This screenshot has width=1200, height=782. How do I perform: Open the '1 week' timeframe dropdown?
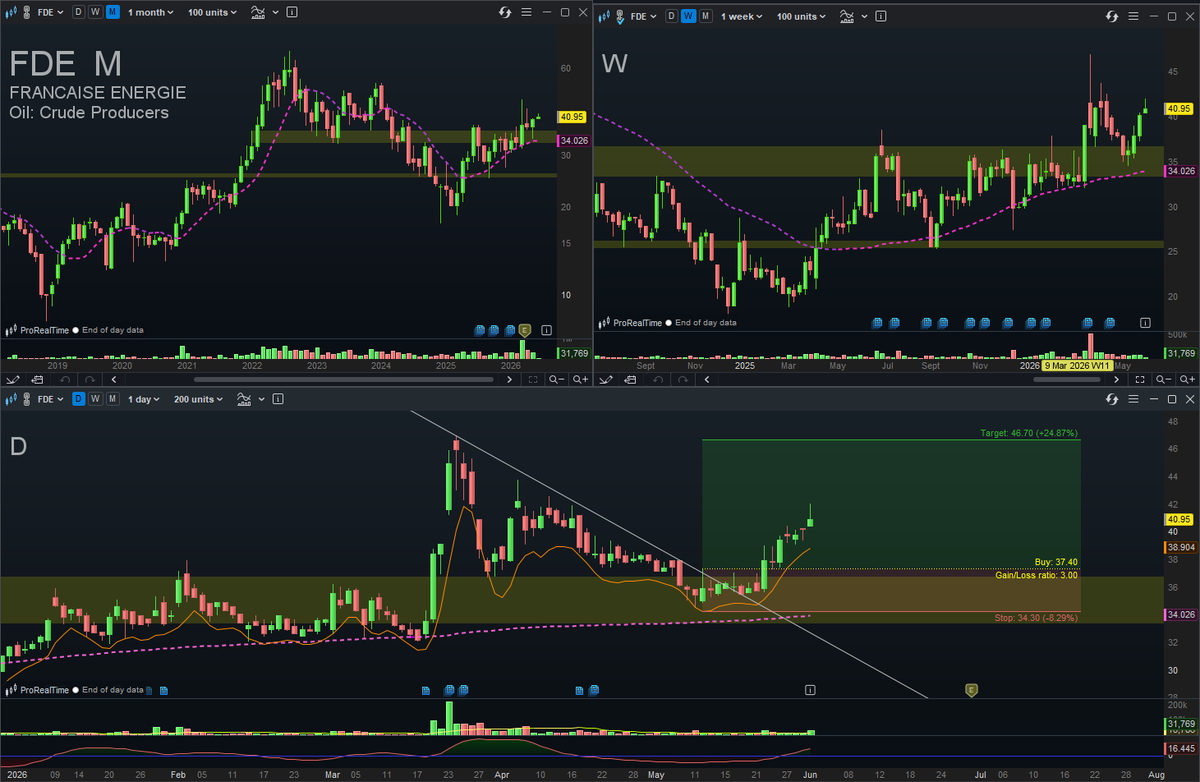tap(741, 16)
